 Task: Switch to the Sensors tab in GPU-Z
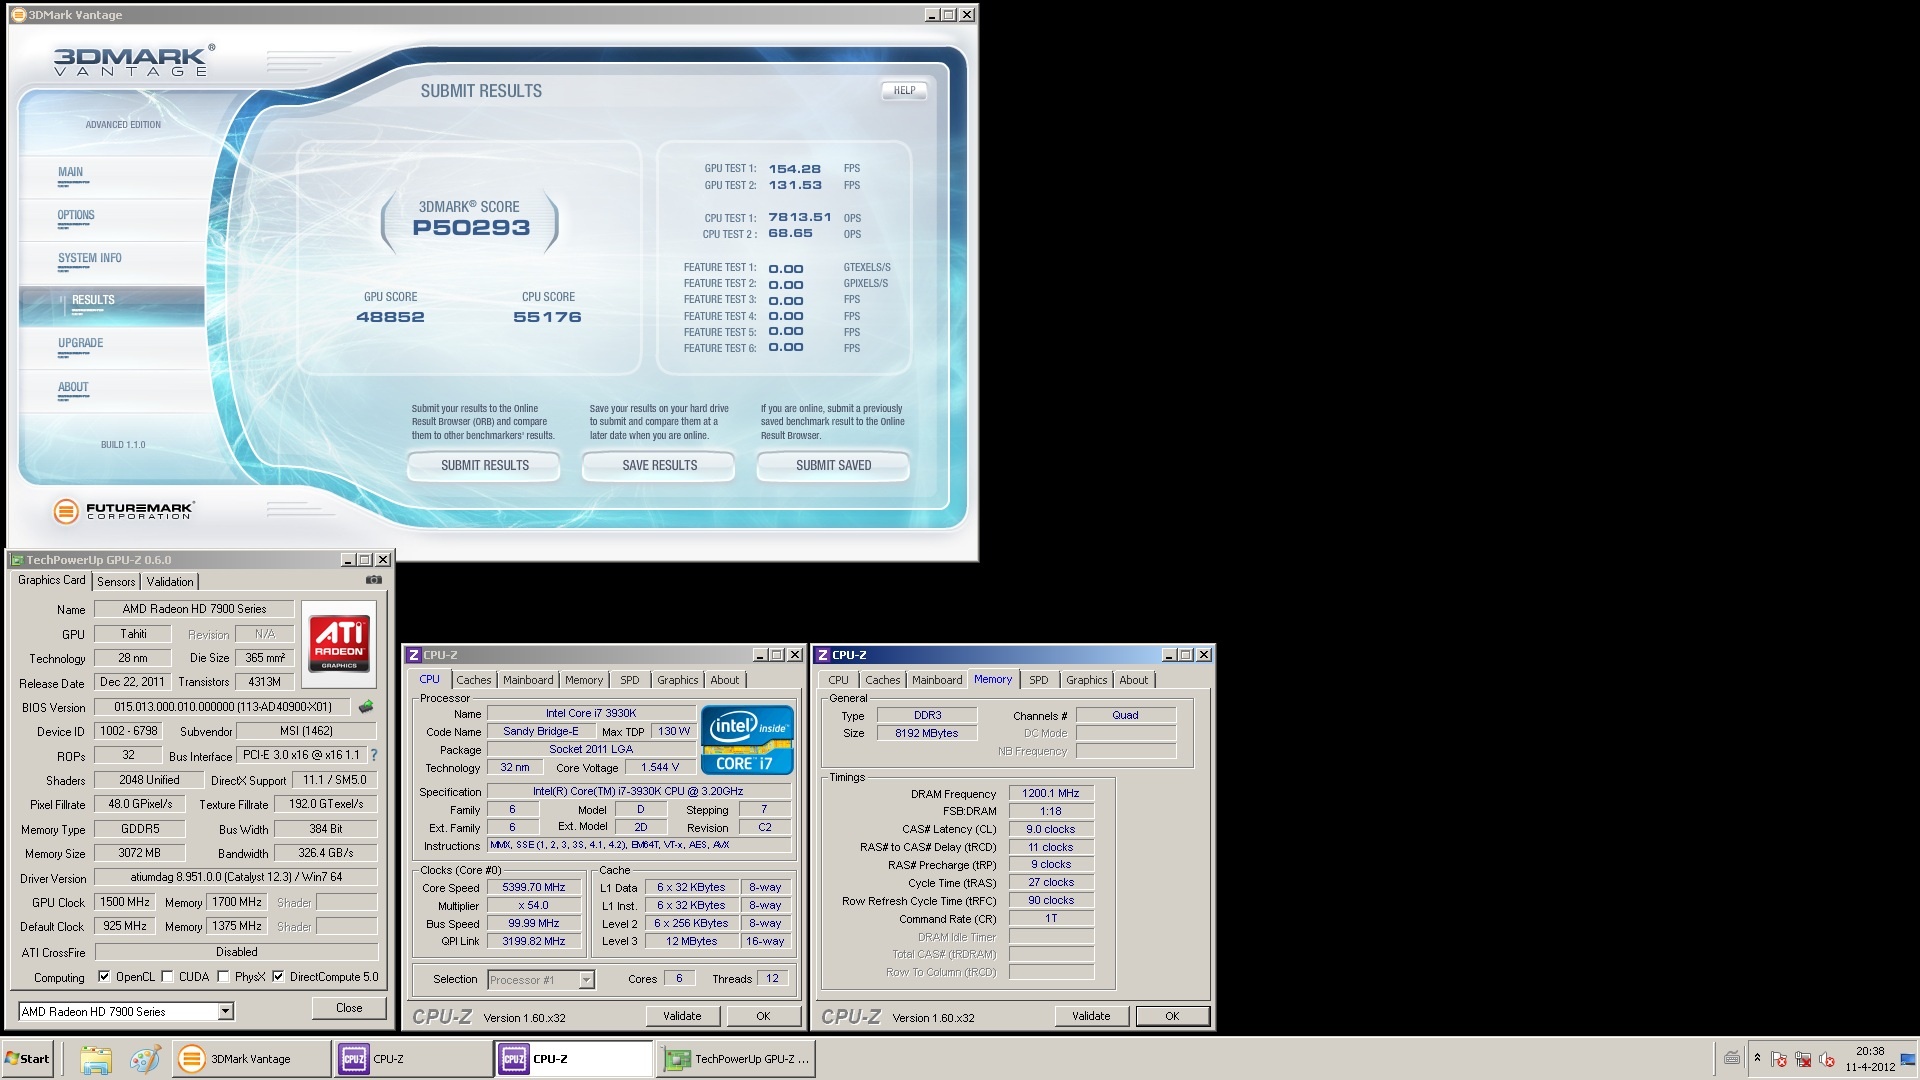coord(116,581)
